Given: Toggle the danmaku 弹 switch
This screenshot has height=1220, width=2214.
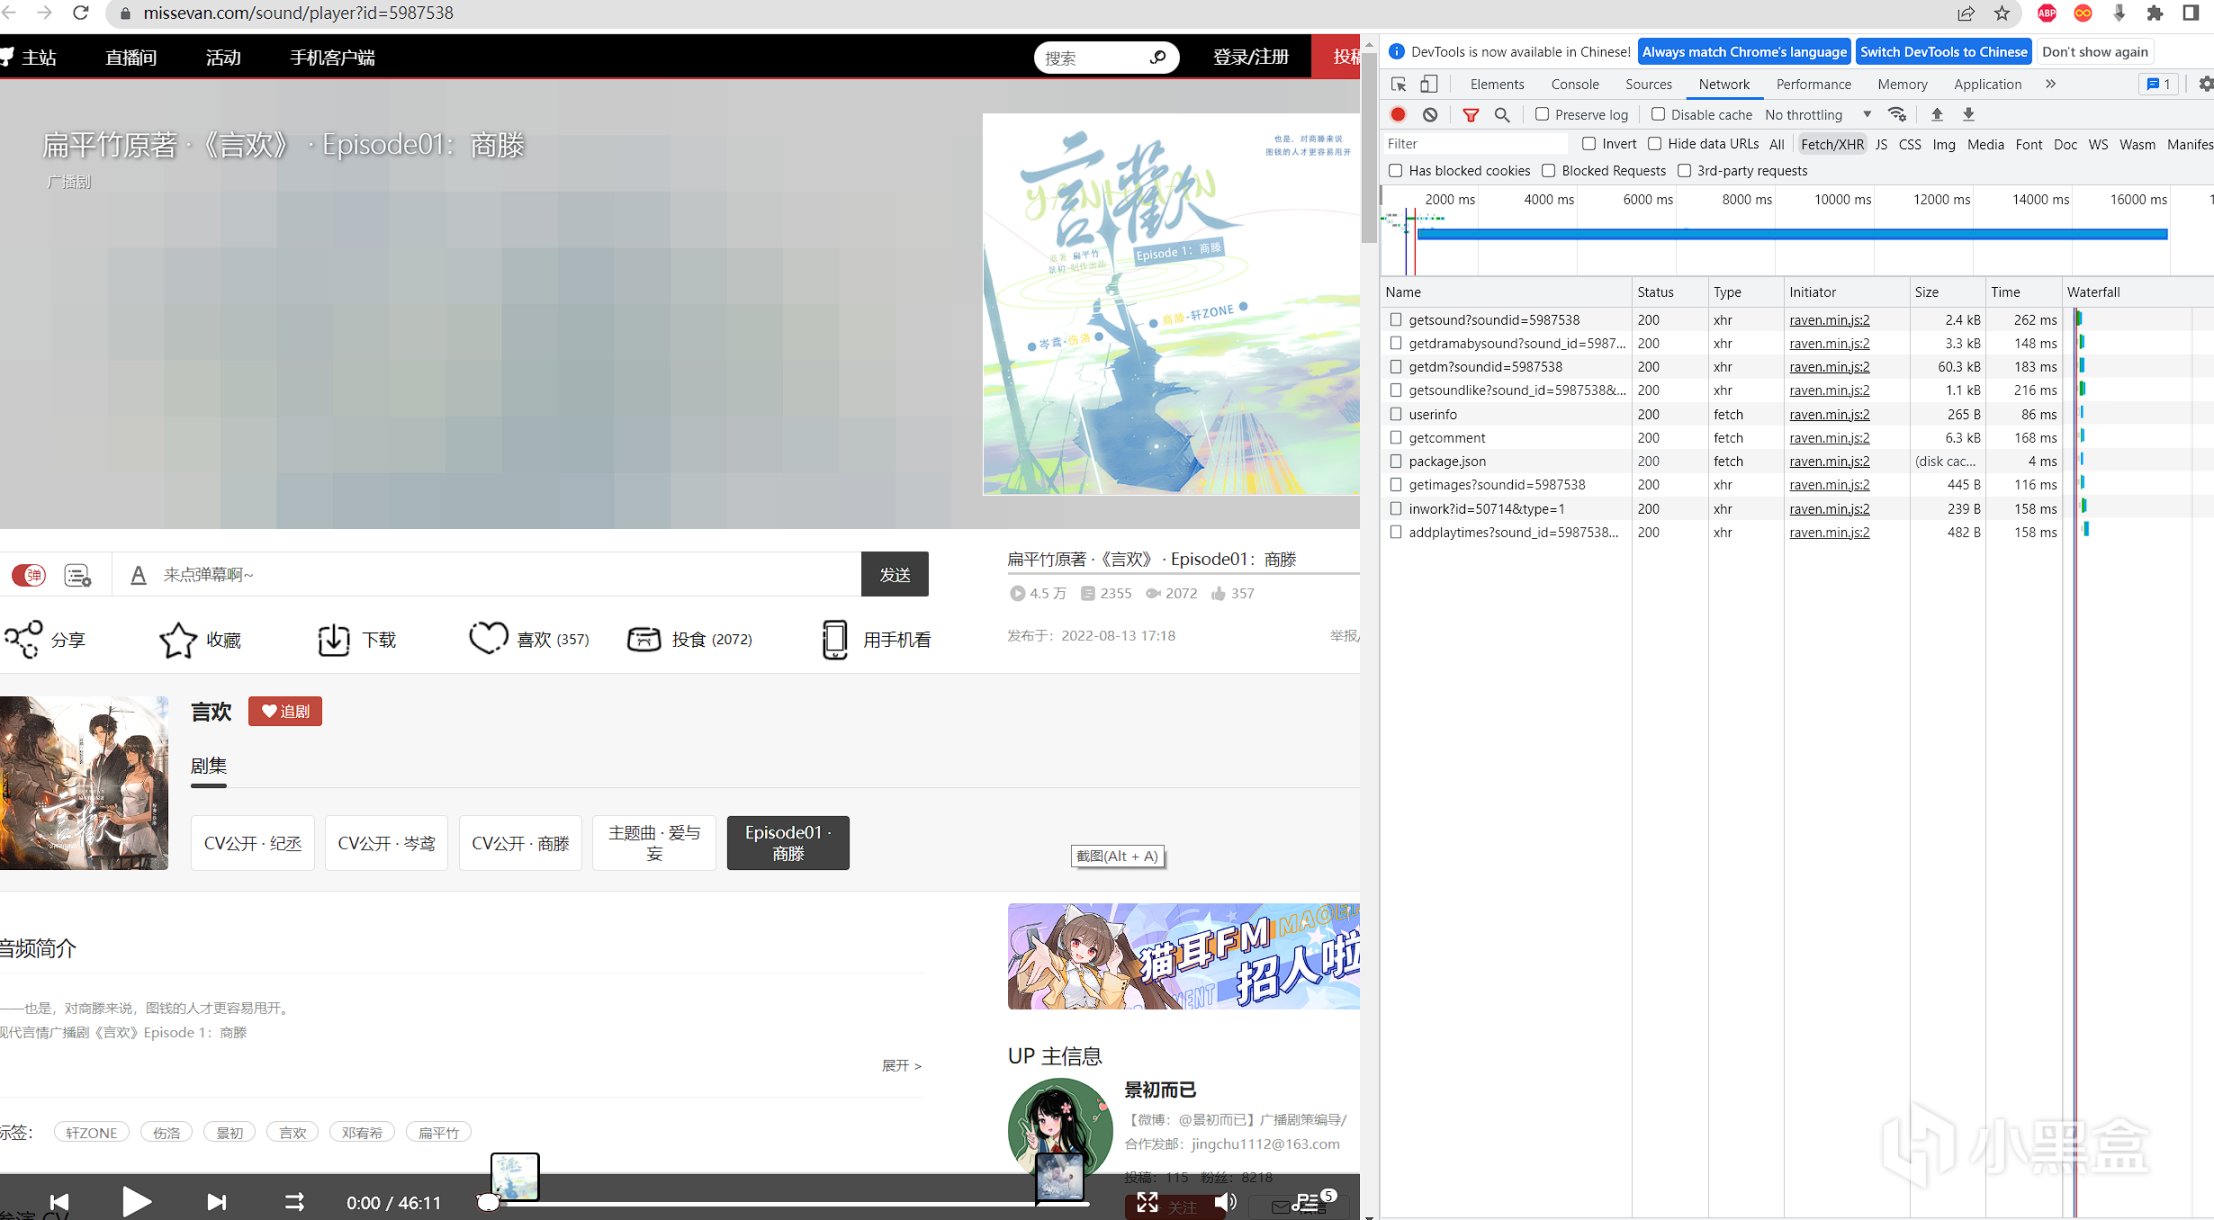Looking at the screenshot, I should pyautogui.click(x=28, y=575).
